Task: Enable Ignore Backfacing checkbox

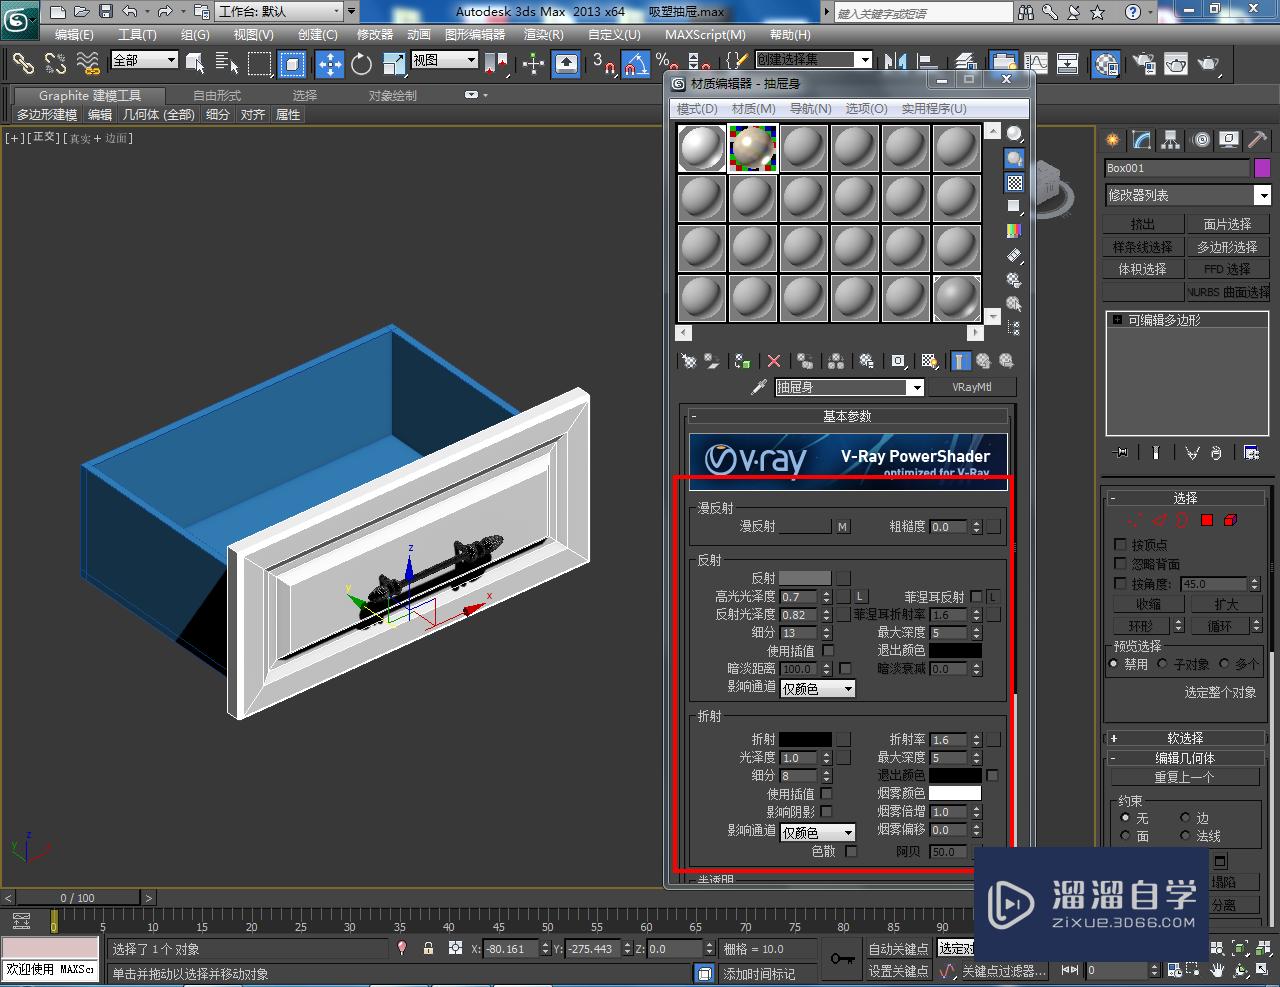Action: (1120, 564)
